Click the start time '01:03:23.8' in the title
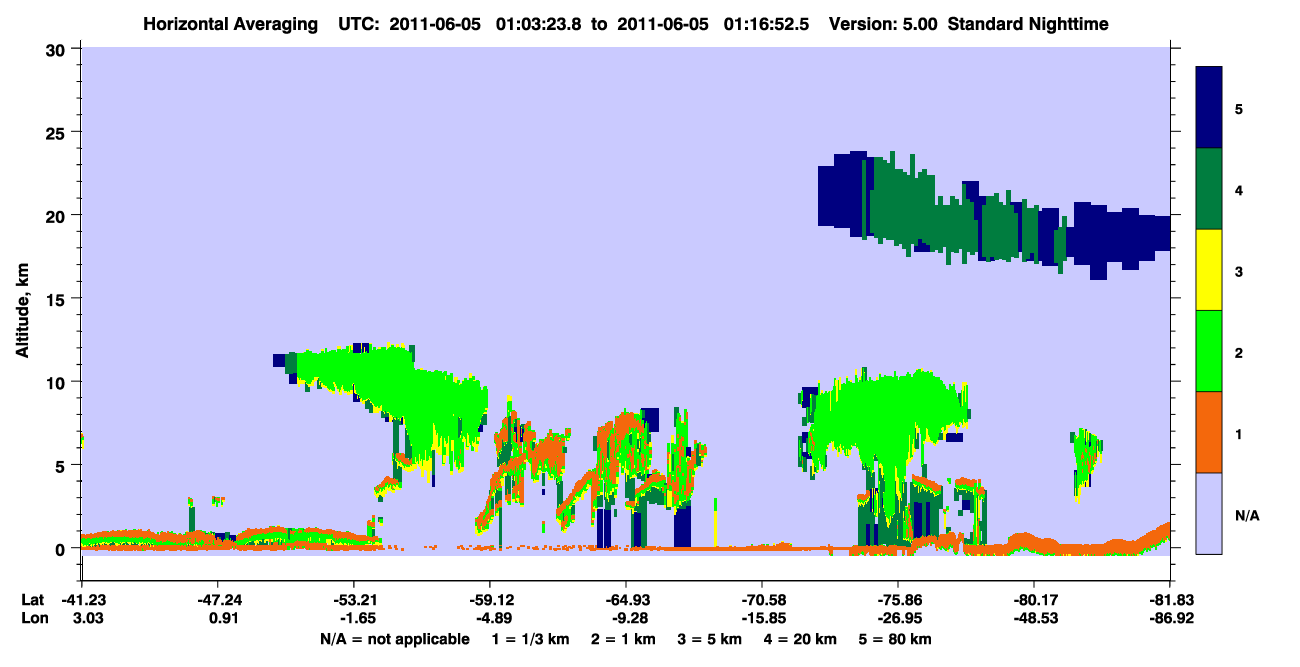Viewport: 1300px width, 667px height. pos(544,23)
